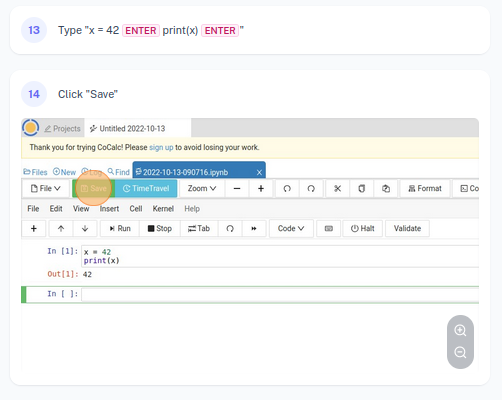Restart the kernel icon

[230, 228]
